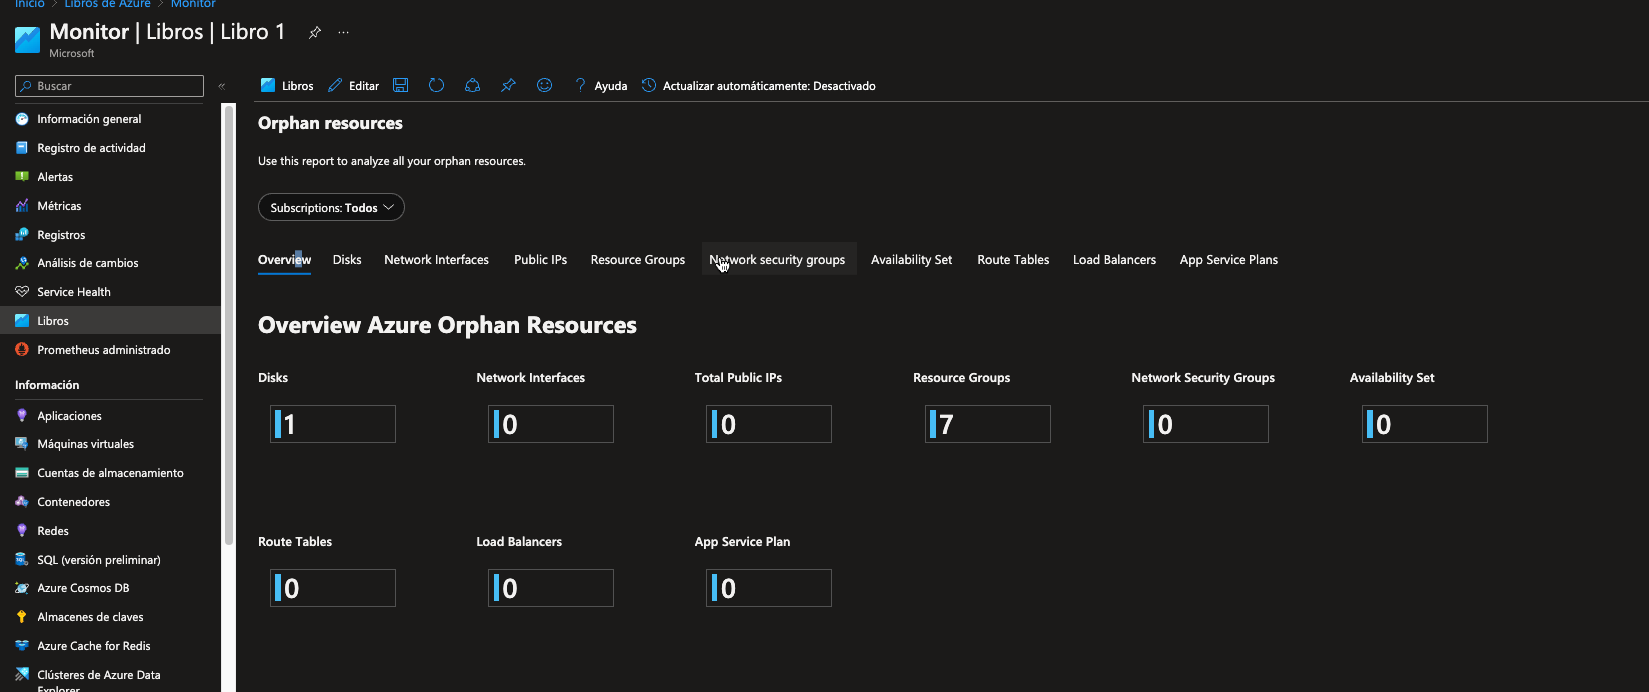Viewport: 1649px width, 692px height.
Task: Click the Save workbook icon
Action: (x=400, y=86)
